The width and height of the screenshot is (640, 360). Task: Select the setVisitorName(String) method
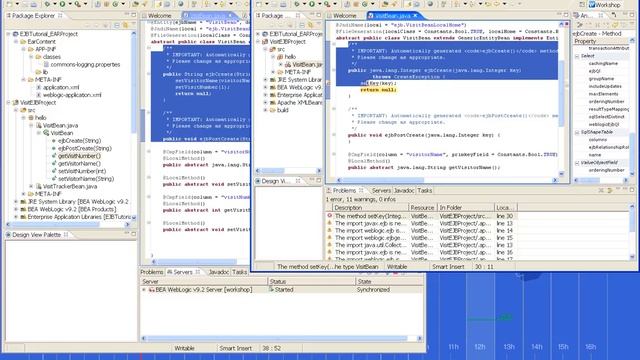[x=86, y=179]
